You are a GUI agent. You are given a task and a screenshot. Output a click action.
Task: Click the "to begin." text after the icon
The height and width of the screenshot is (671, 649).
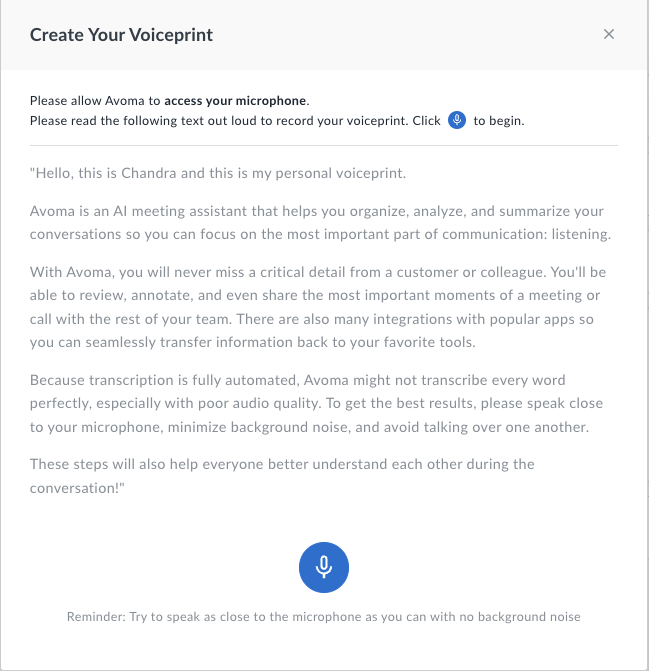[x=499, y=121]
